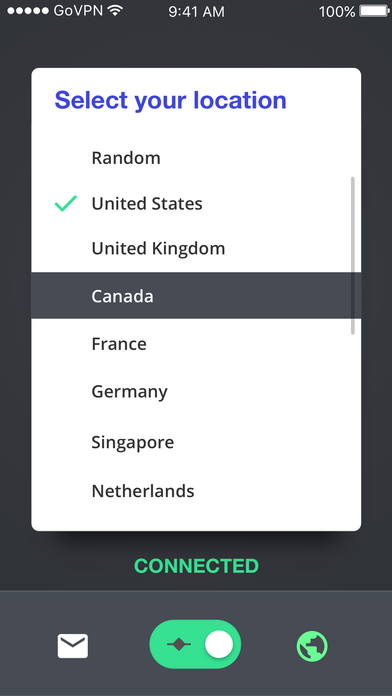Image resolution: width=392 pixels, height=696 pixels.
Task: Choose France from the location list
Action: (x=196, y=344)
